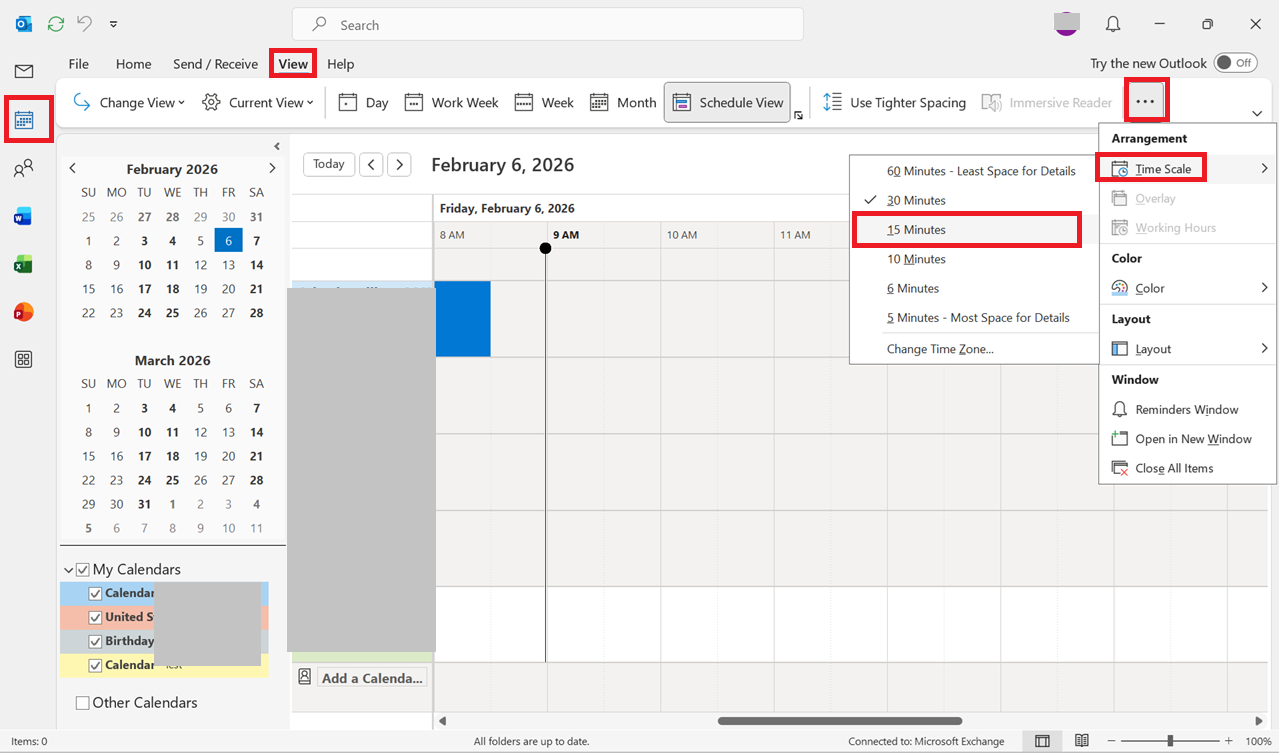Expand the Color submenu

pos(1188,288)
